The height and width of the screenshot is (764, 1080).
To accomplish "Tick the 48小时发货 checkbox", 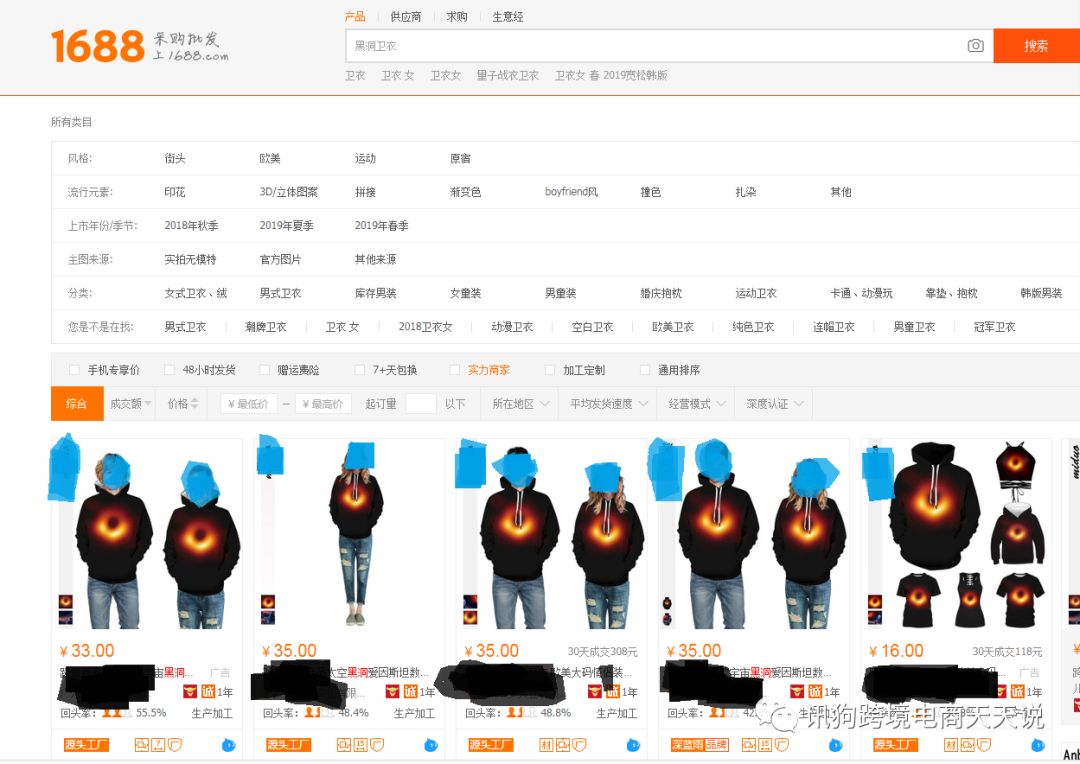I will (x=169, y=370).
